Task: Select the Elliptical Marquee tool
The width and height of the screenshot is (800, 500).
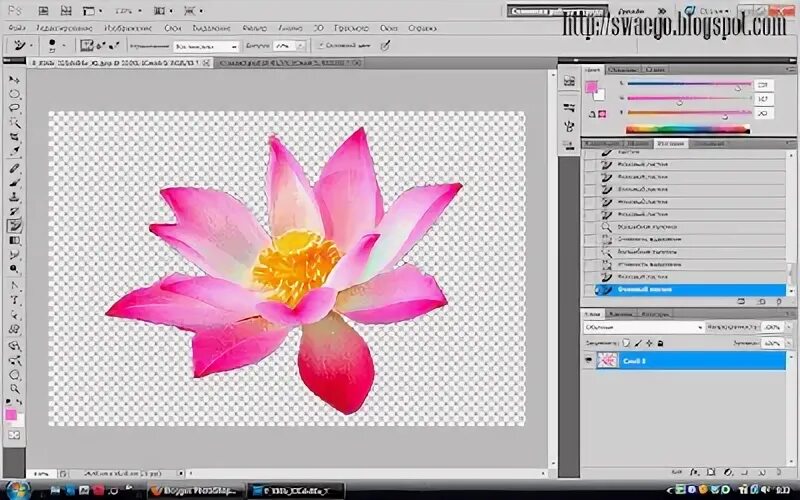Action: (x=14, y=94)
